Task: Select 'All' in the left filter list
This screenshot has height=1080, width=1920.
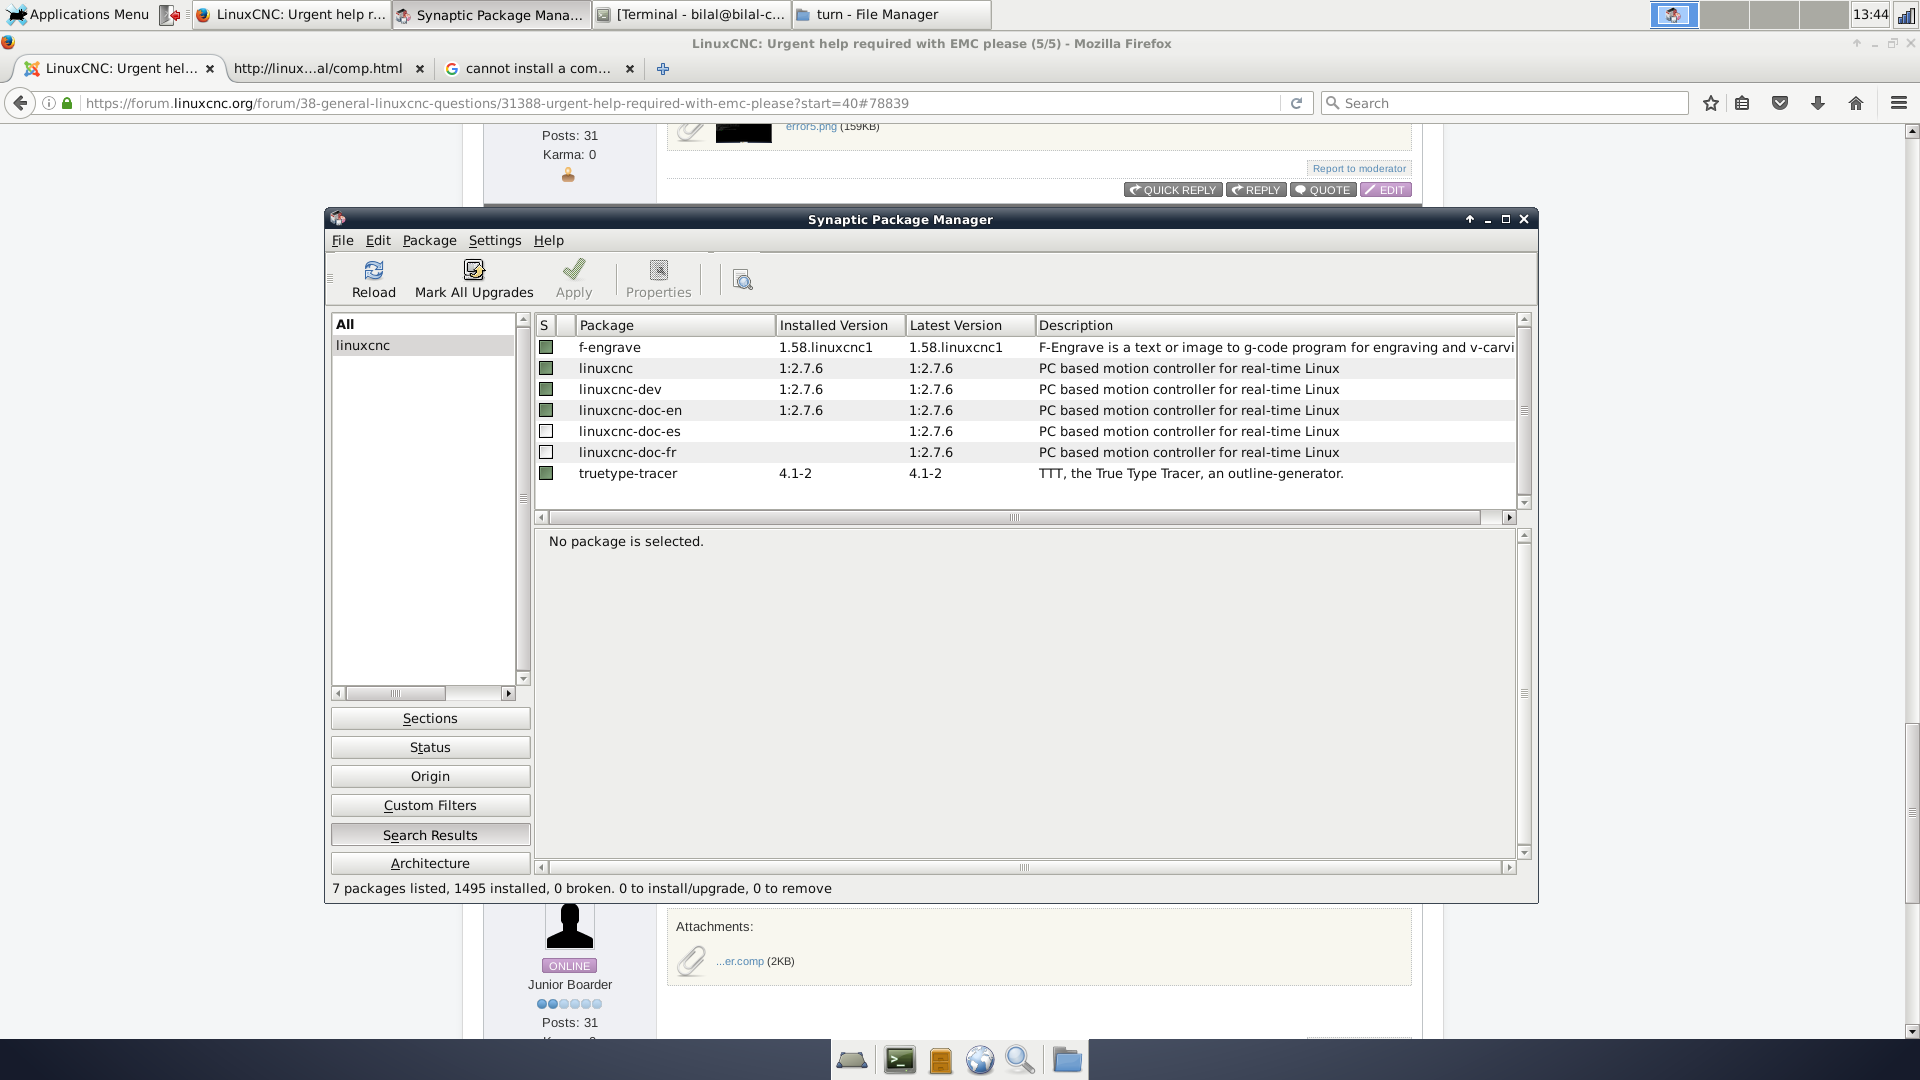Action: click(x=423, y=325)
